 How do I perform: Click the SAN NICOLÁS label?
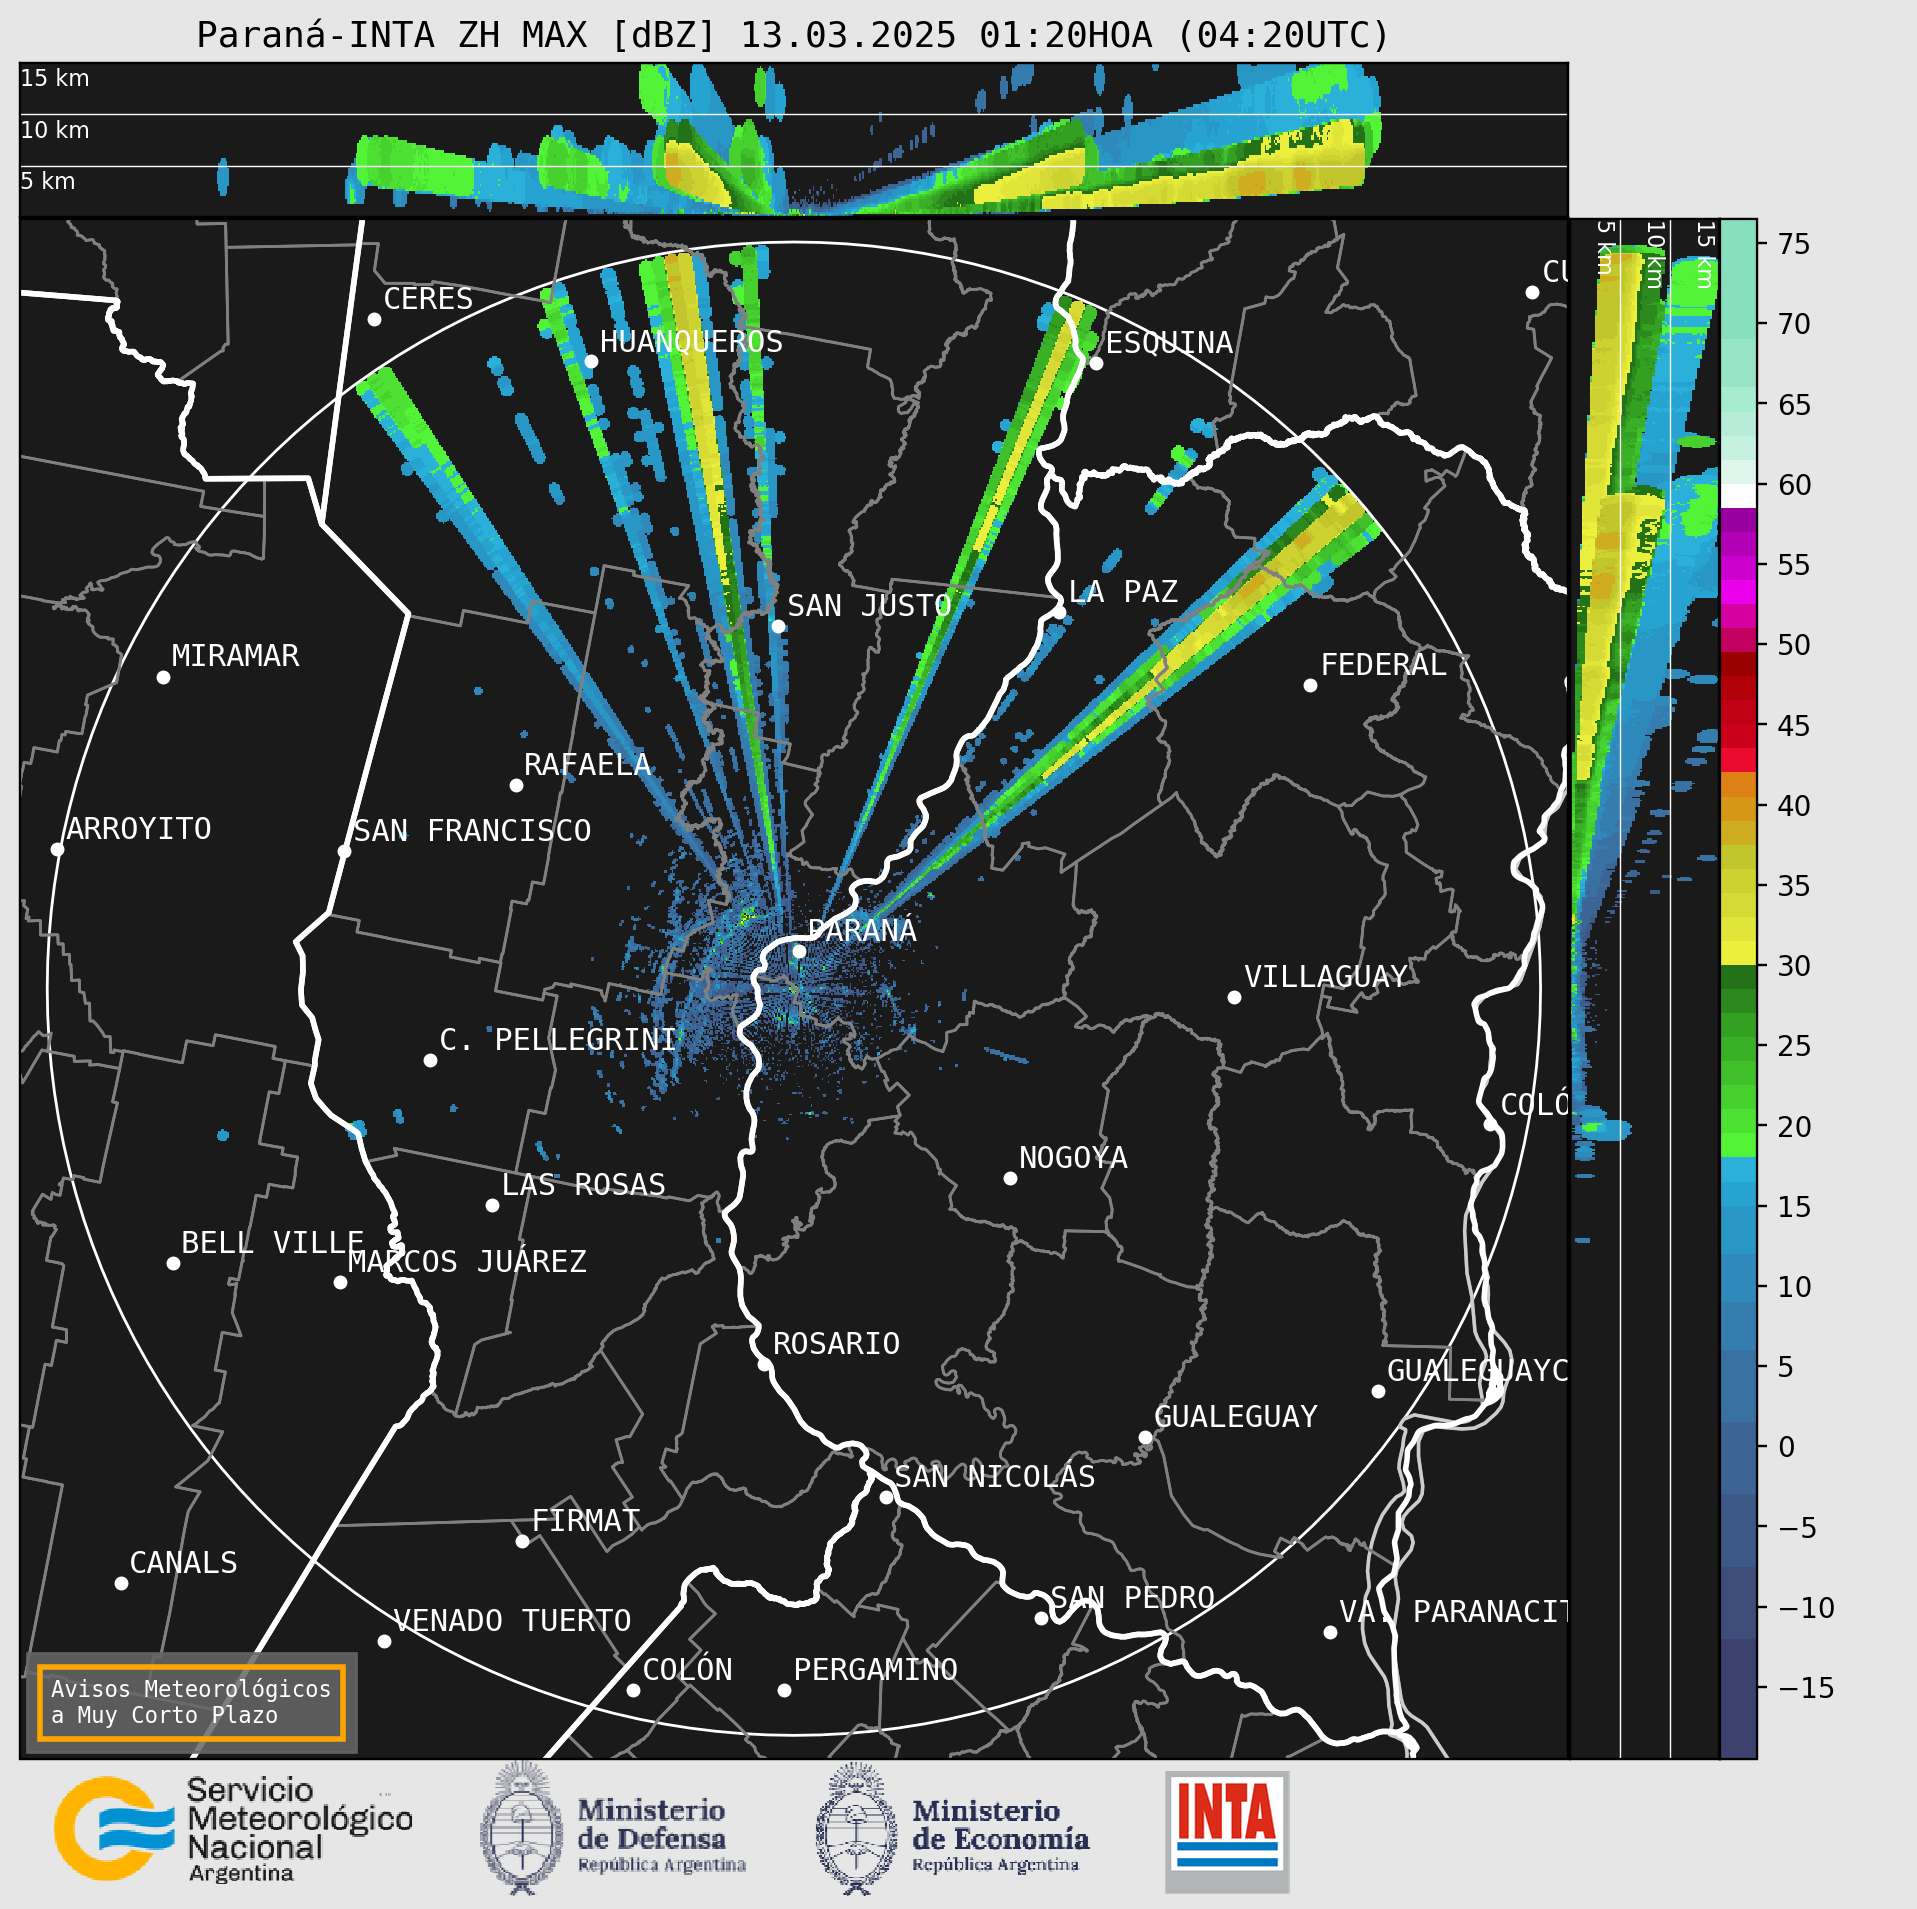pyautogui.click(x=994, y=1477)
